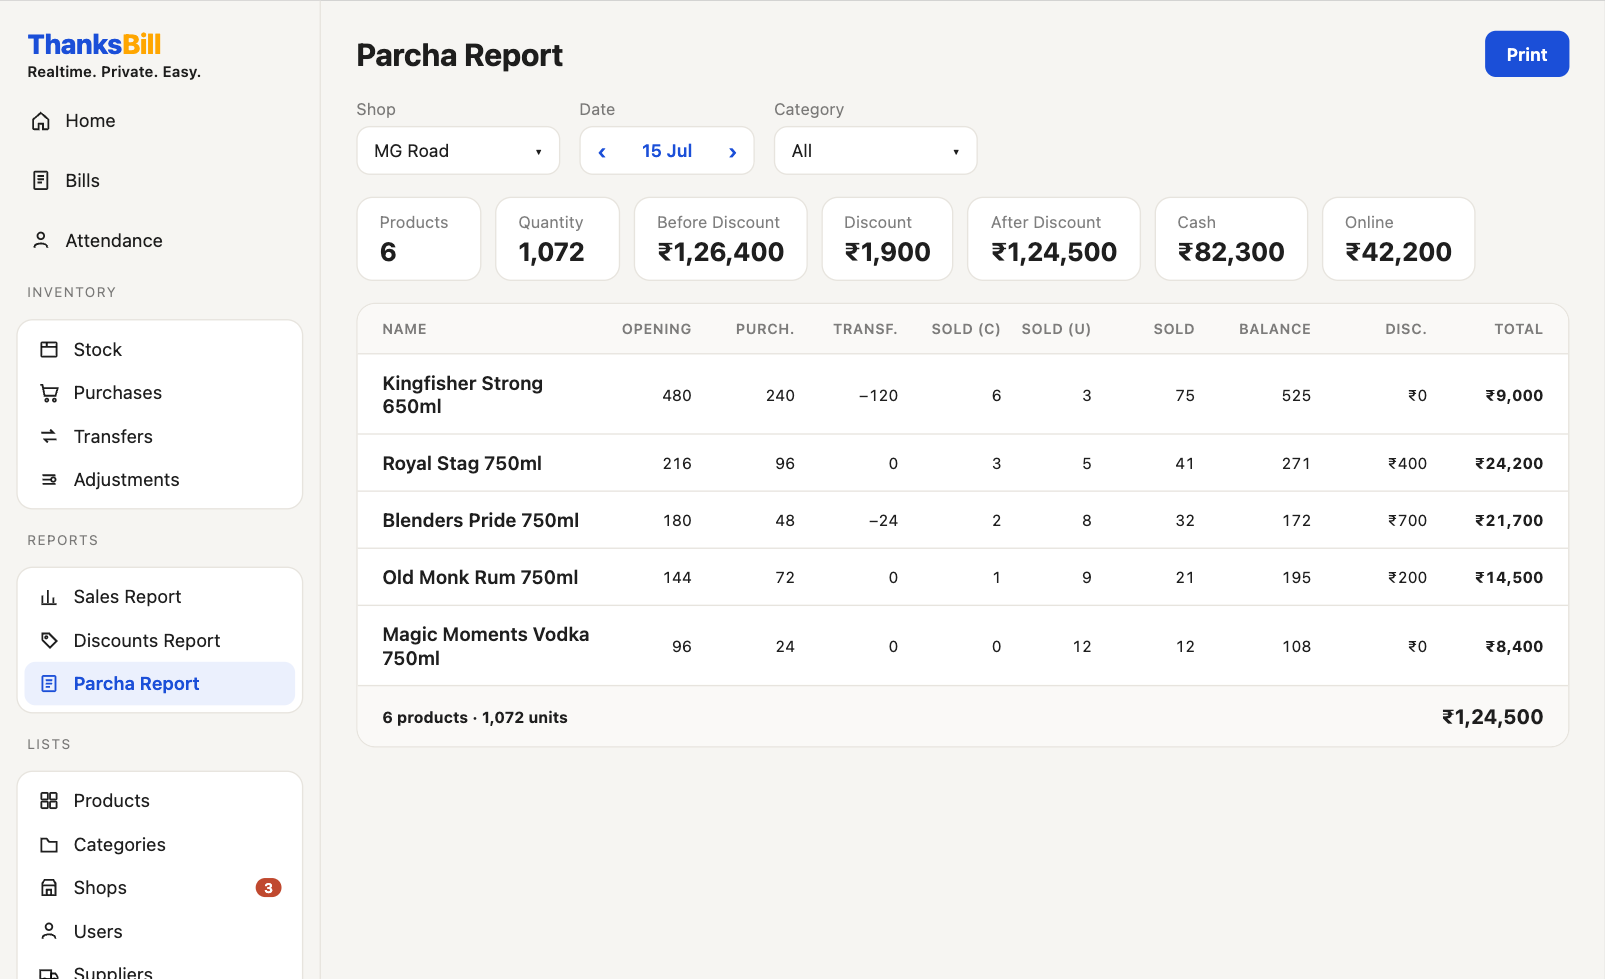The width and height of the screenshot is (1605, 979).
Task: Click the Users person icon
Action: point(49,932)
